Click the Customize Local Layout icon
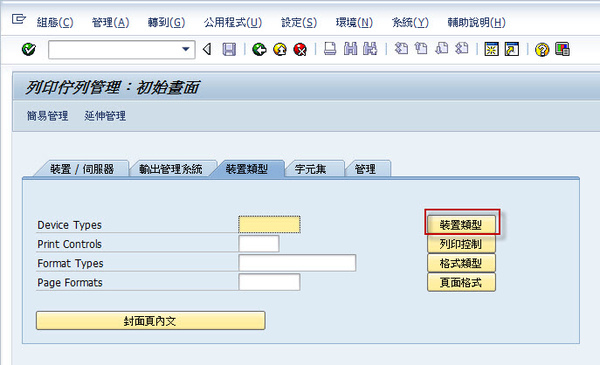The height and width of the screenshot is (365, 600). pos(562,49)
